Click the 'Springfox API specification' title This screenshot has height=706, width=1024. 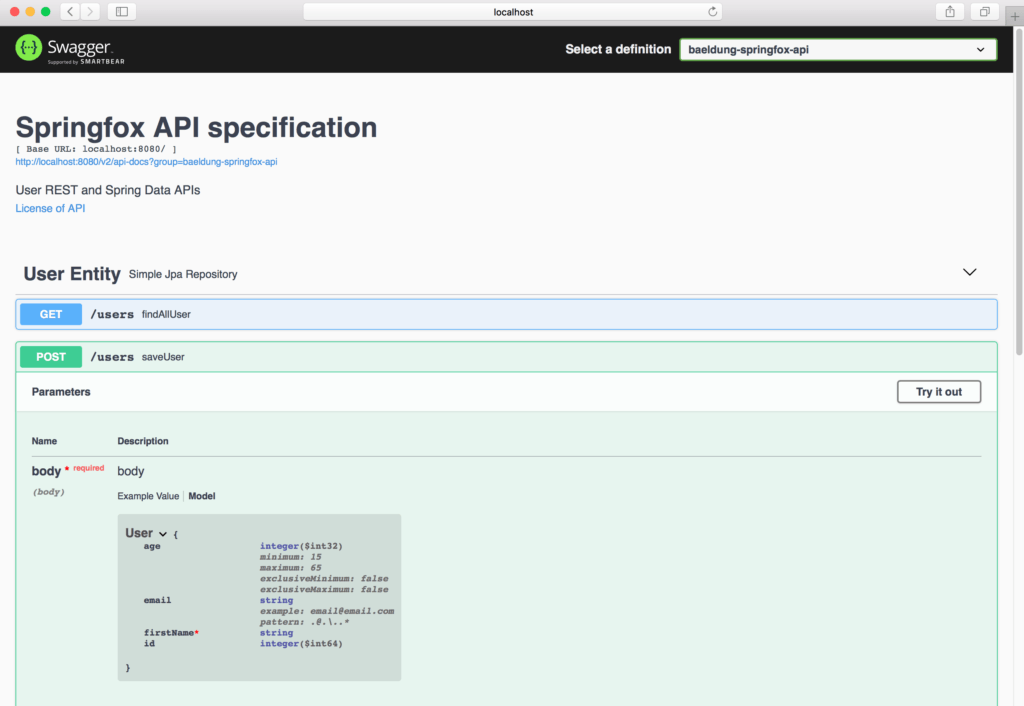pos(196,127)
